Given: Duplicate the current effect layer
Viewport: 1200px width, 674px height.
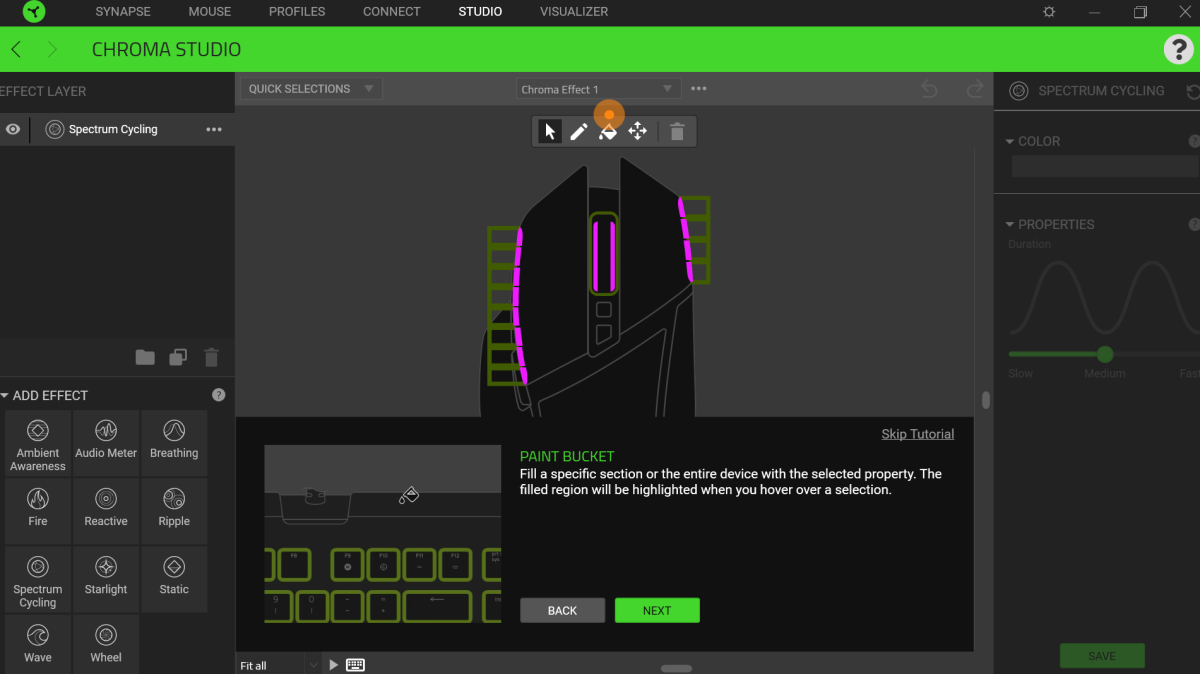Looking at the screenshot, I should pyautogui.click(x=177, y=357).
